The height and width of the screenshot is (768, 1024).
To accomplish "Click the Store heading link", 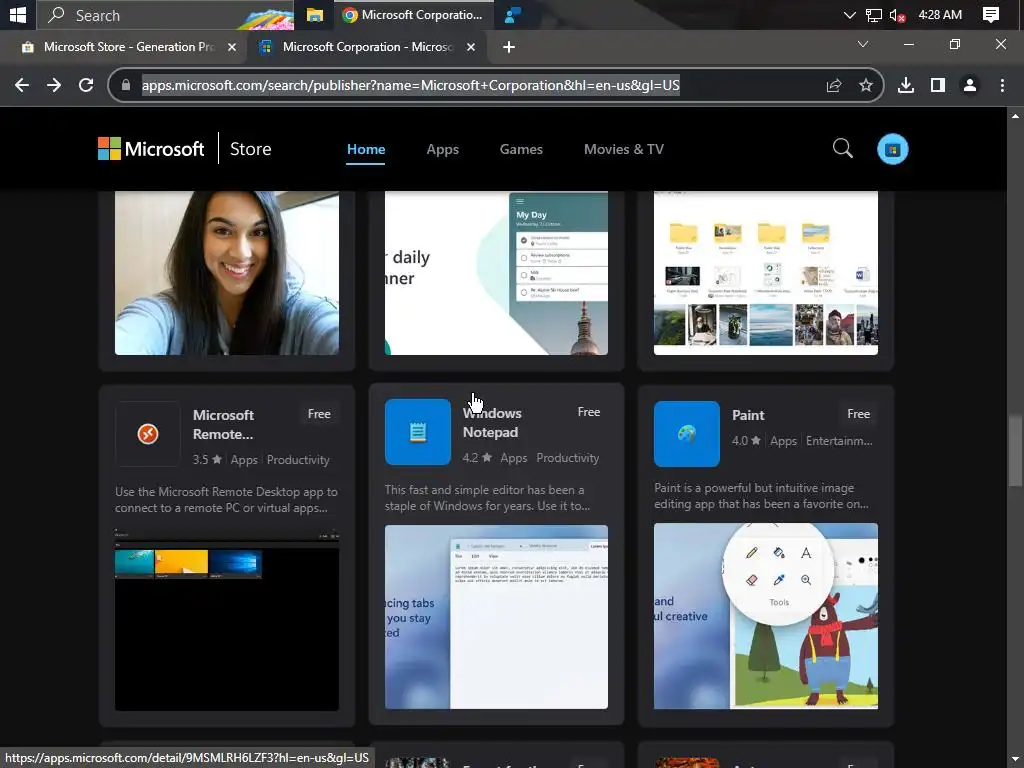I will pos(250,149).
